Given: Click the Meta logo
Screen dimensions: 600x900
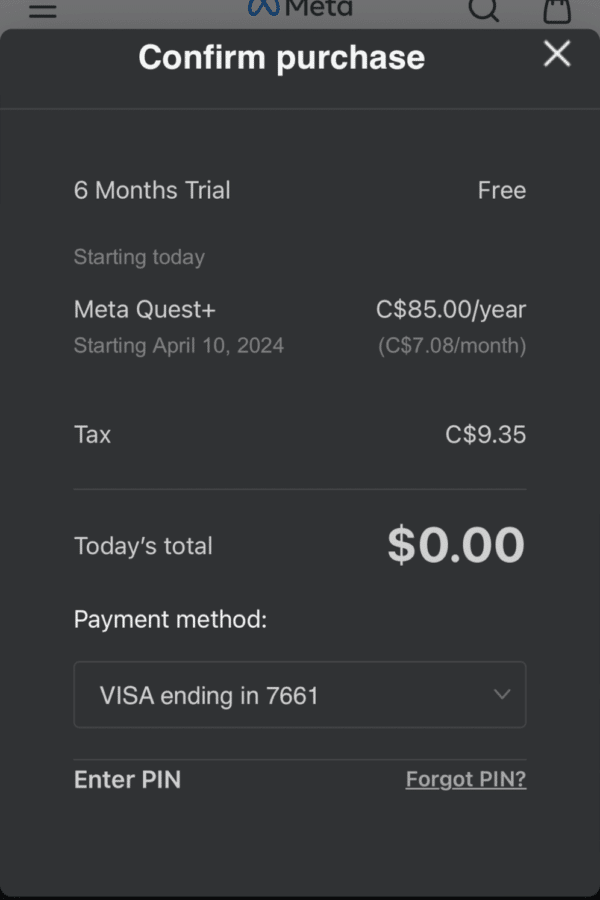Looking at the screenshot, I should click(300, 8).
